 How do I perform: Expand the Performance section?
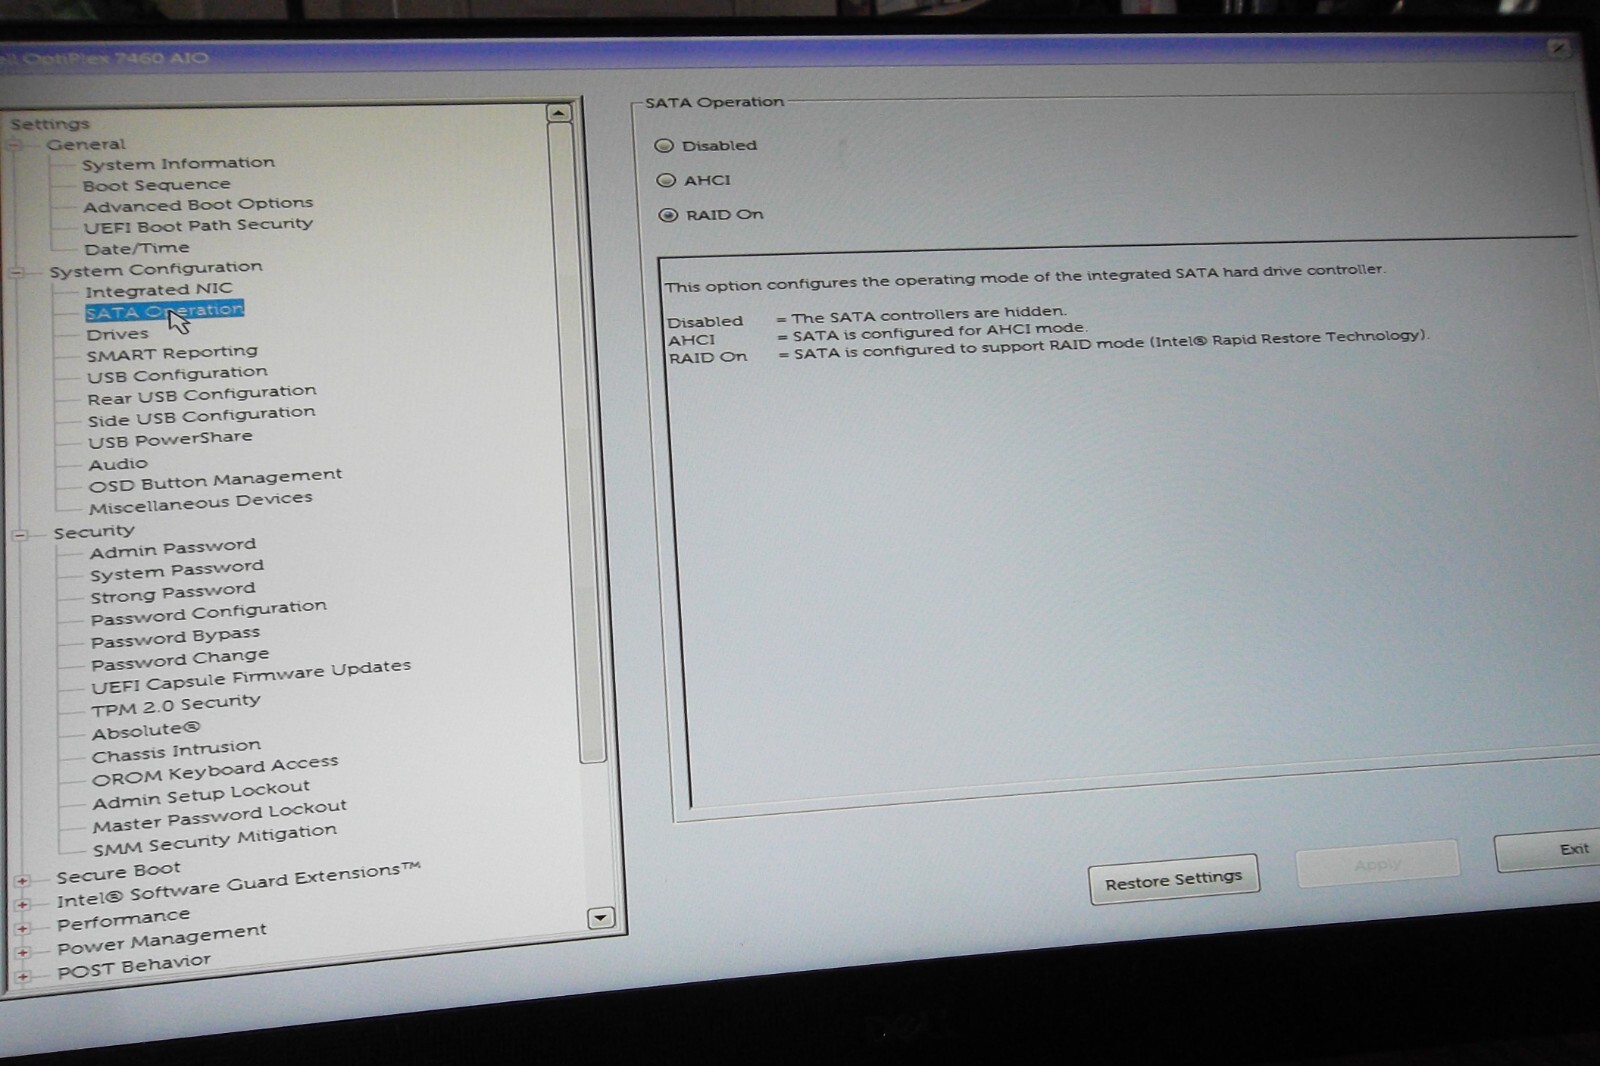pos(23,928)
